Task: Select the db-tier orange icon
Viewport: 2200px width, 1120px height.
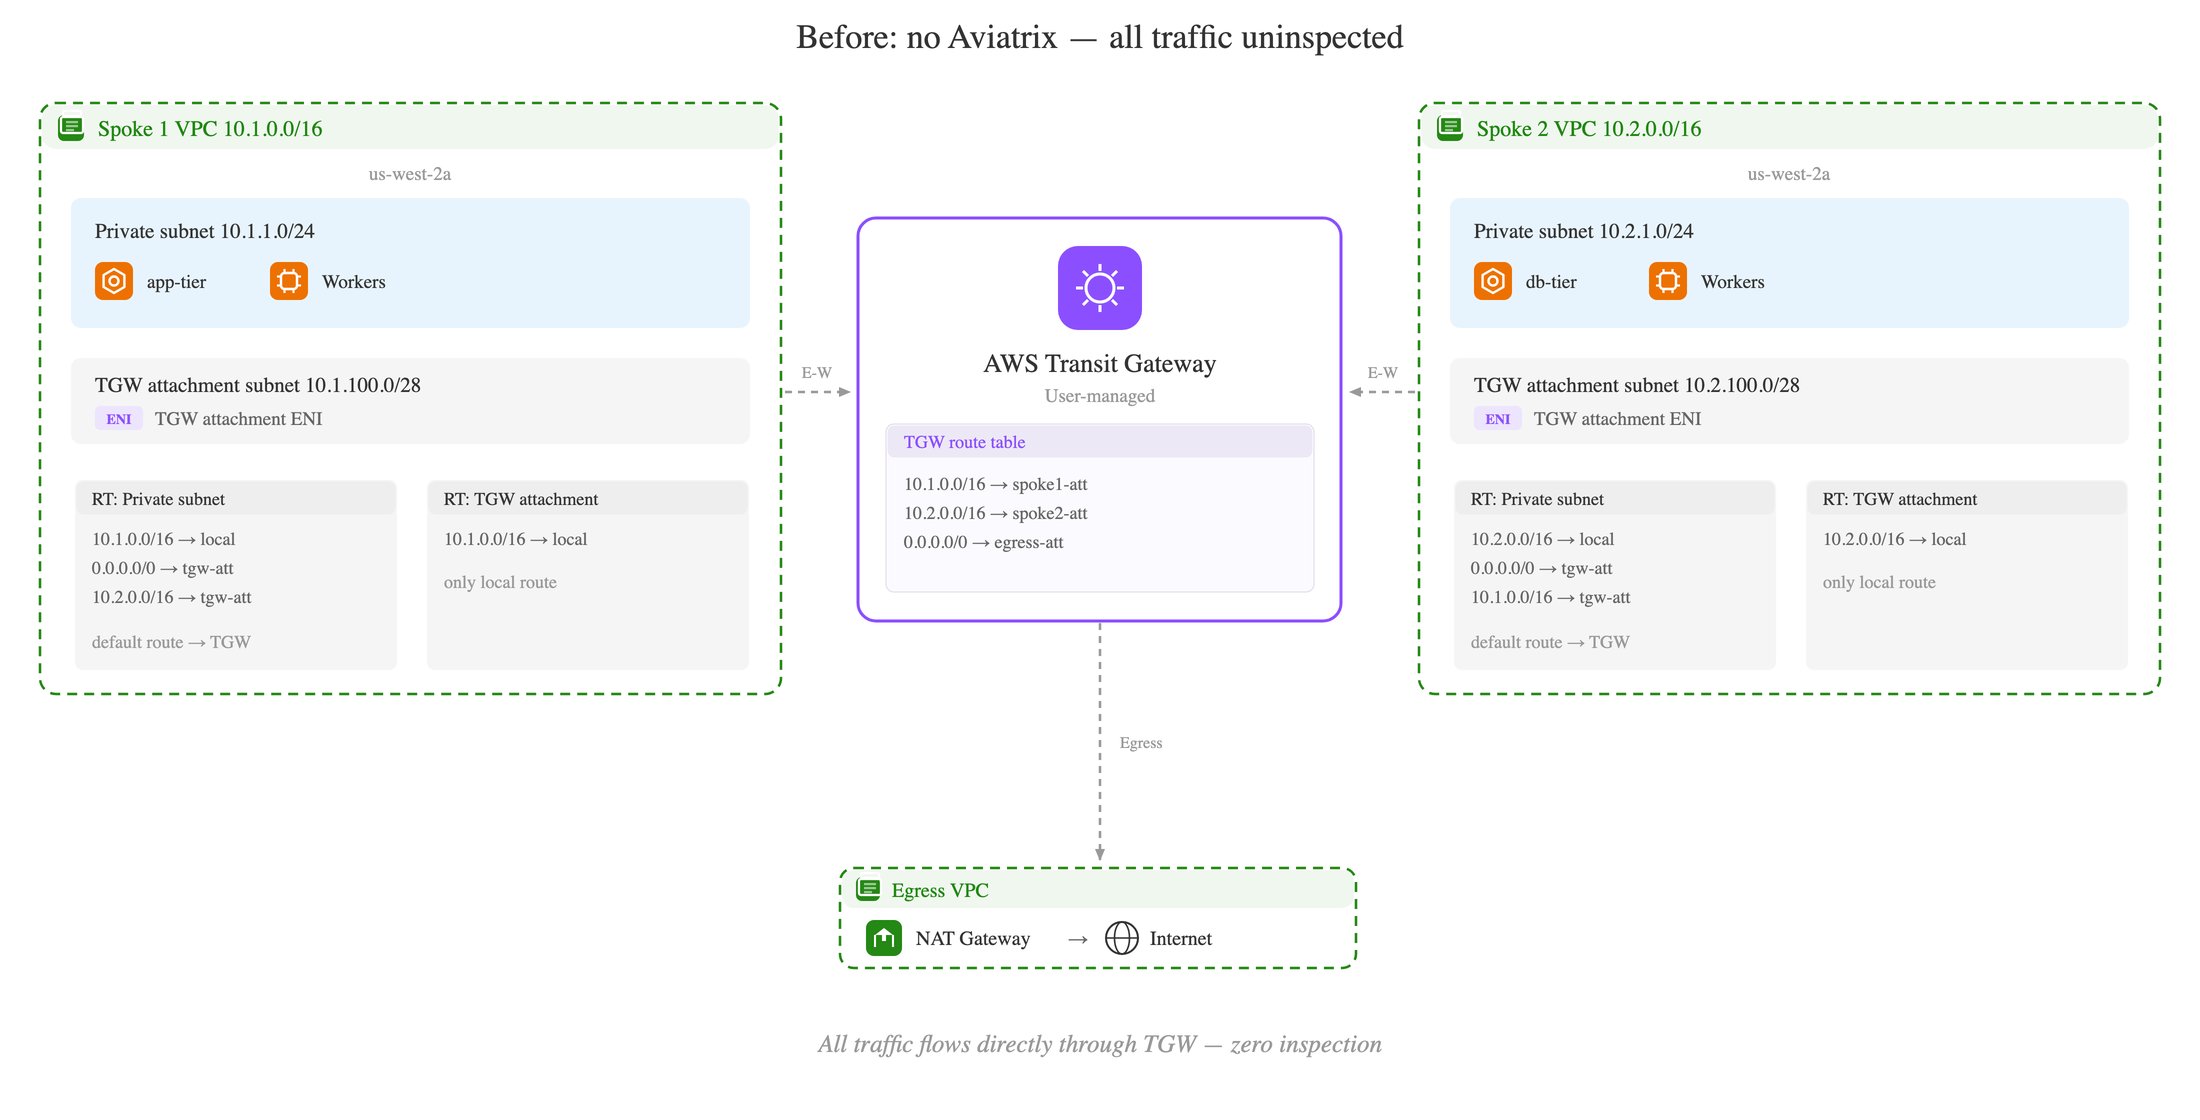Action: (x=1493, y=281)
